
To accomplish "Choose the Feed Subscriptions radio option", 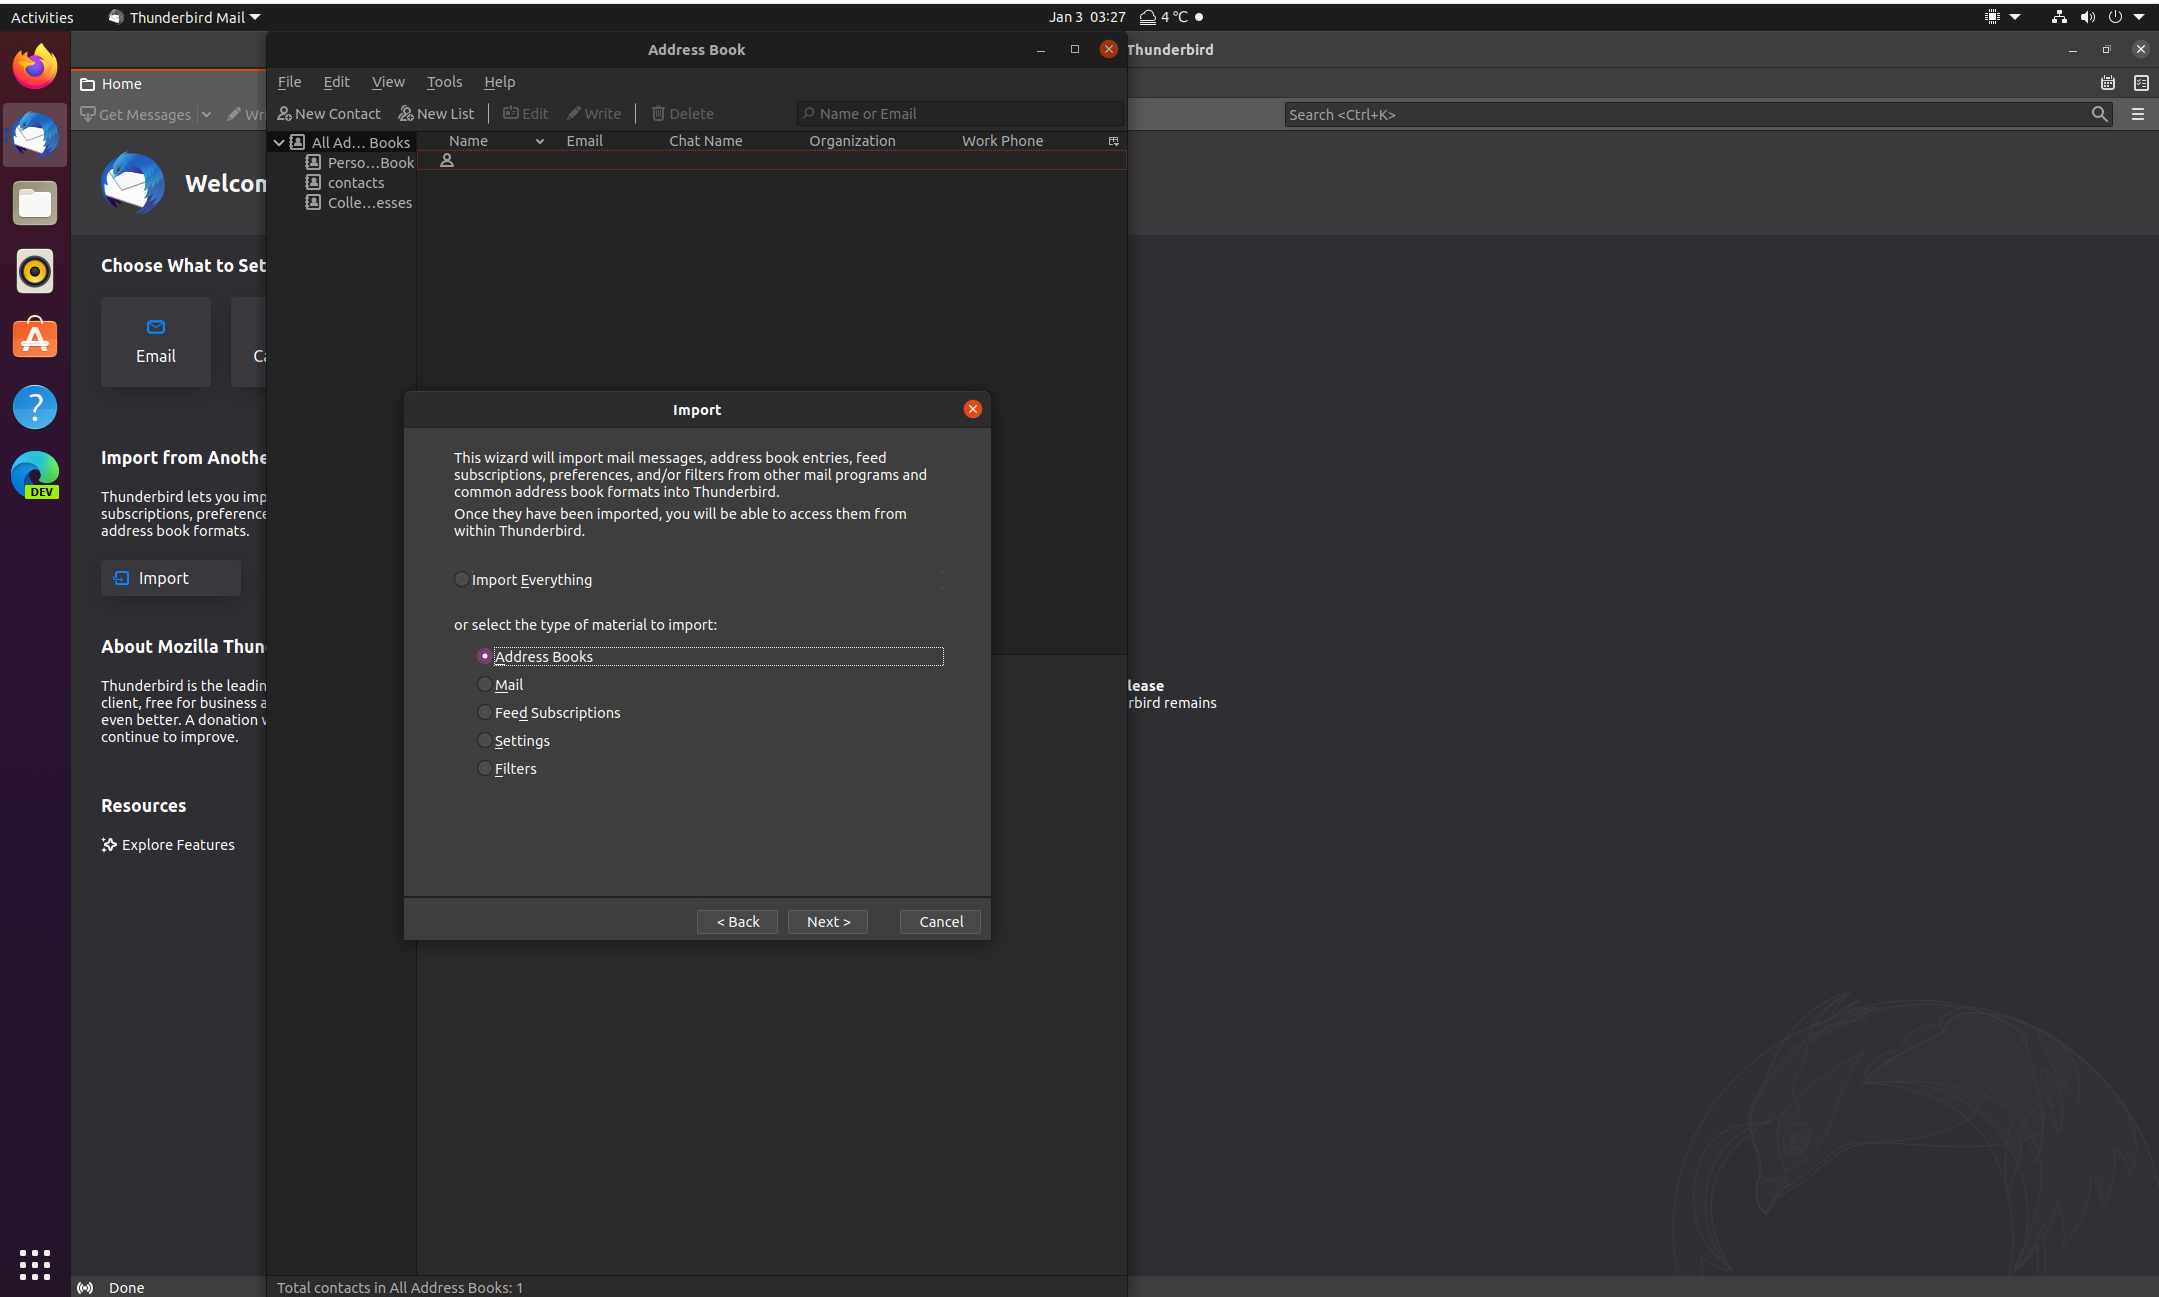I will click(x=485, y=712).
